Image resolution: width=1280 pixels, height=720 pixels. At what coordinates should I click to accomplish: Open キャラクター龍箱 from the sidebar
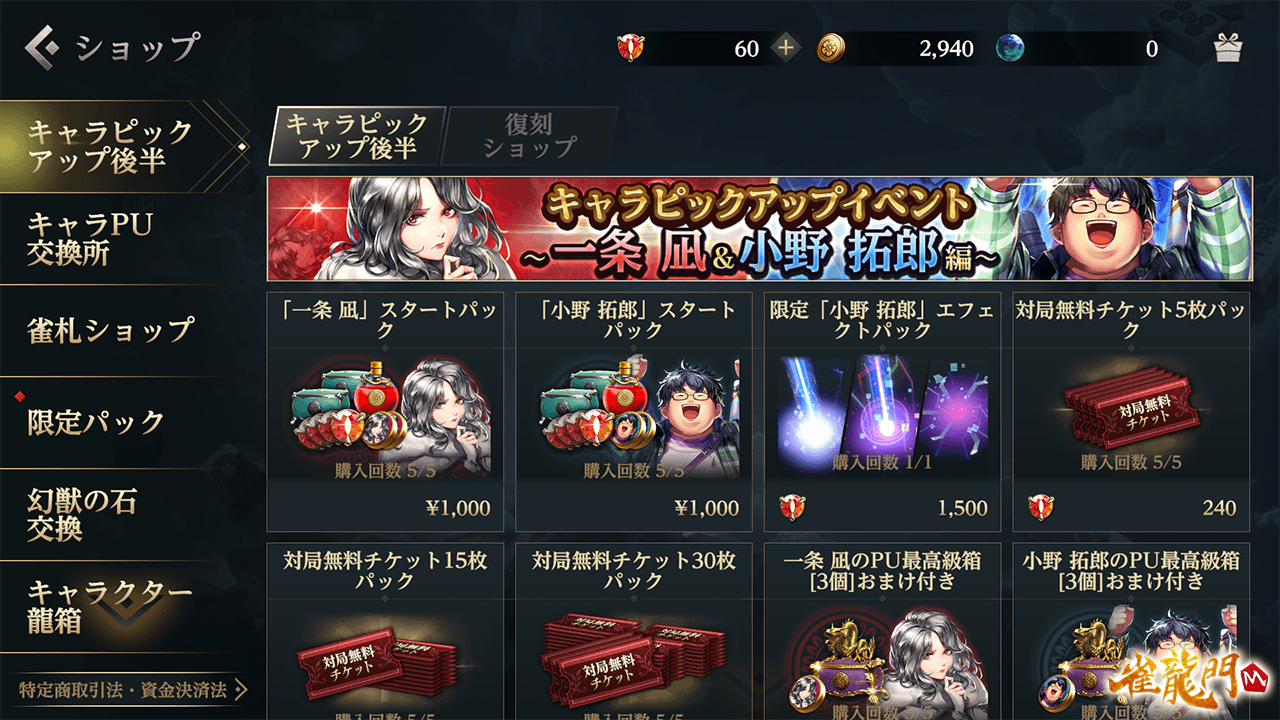click(x=110, y=606)
